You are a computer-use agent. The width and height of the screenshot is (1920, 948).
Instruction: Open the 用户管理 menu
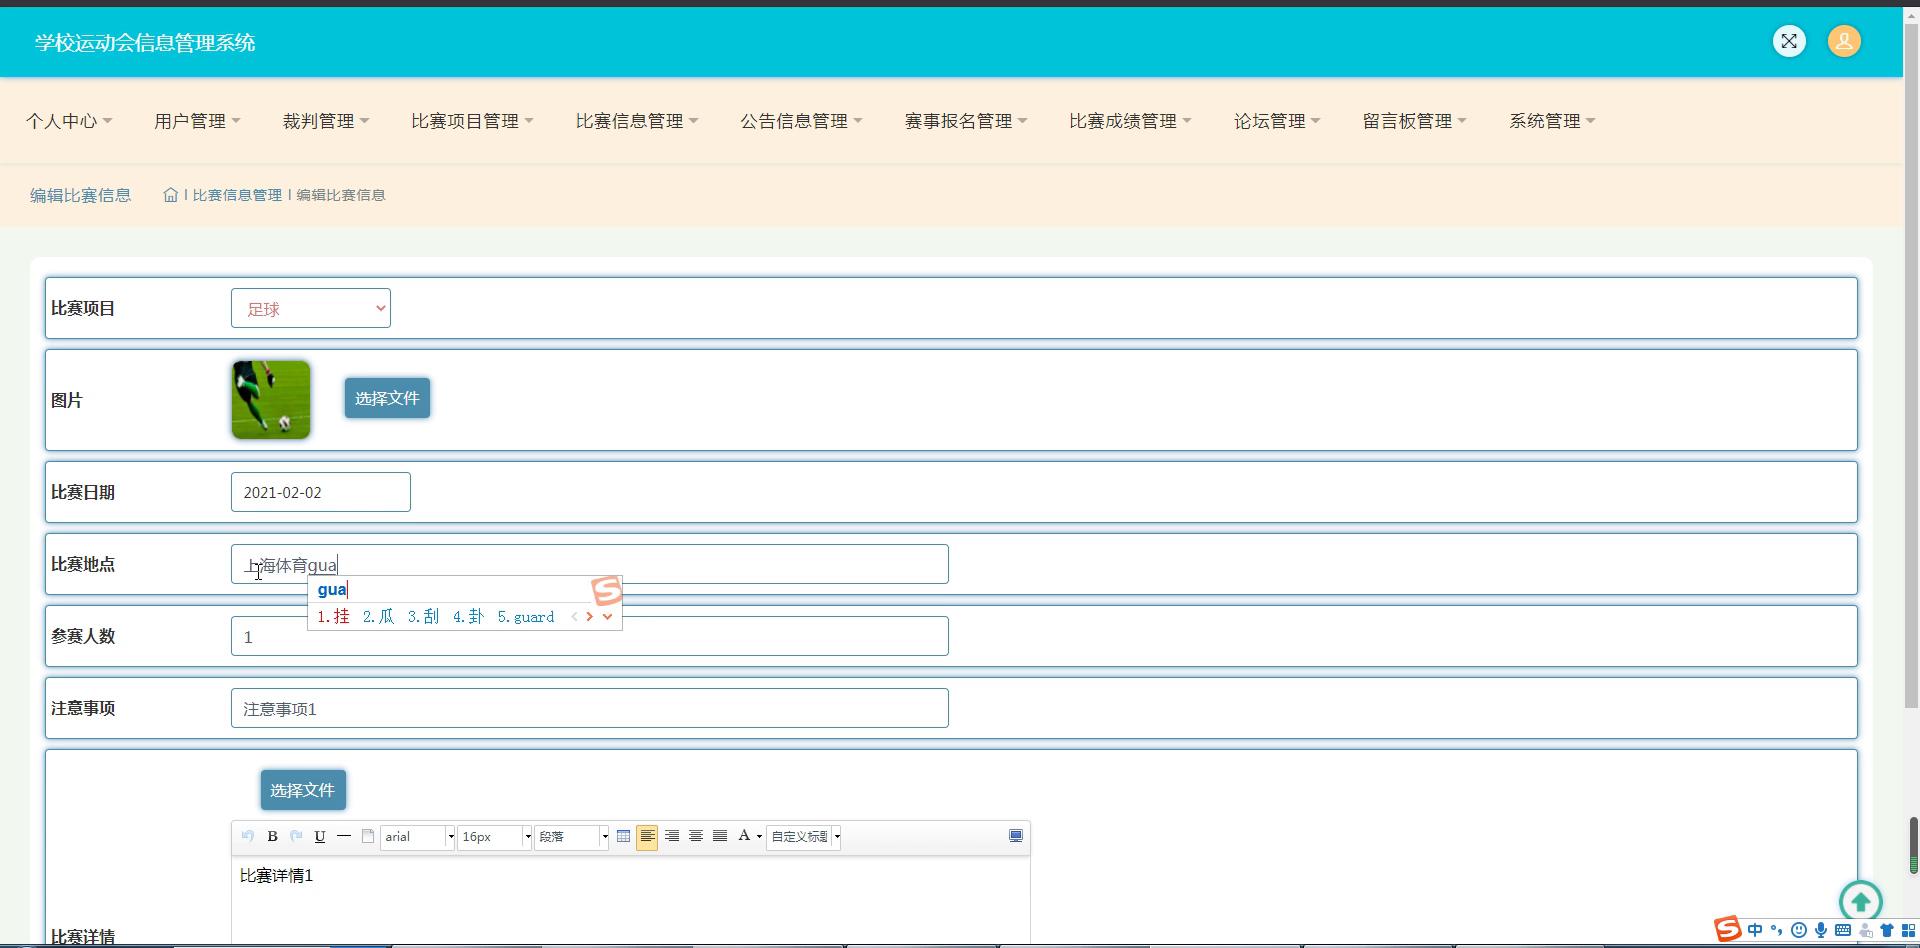[x=197, y=121]
